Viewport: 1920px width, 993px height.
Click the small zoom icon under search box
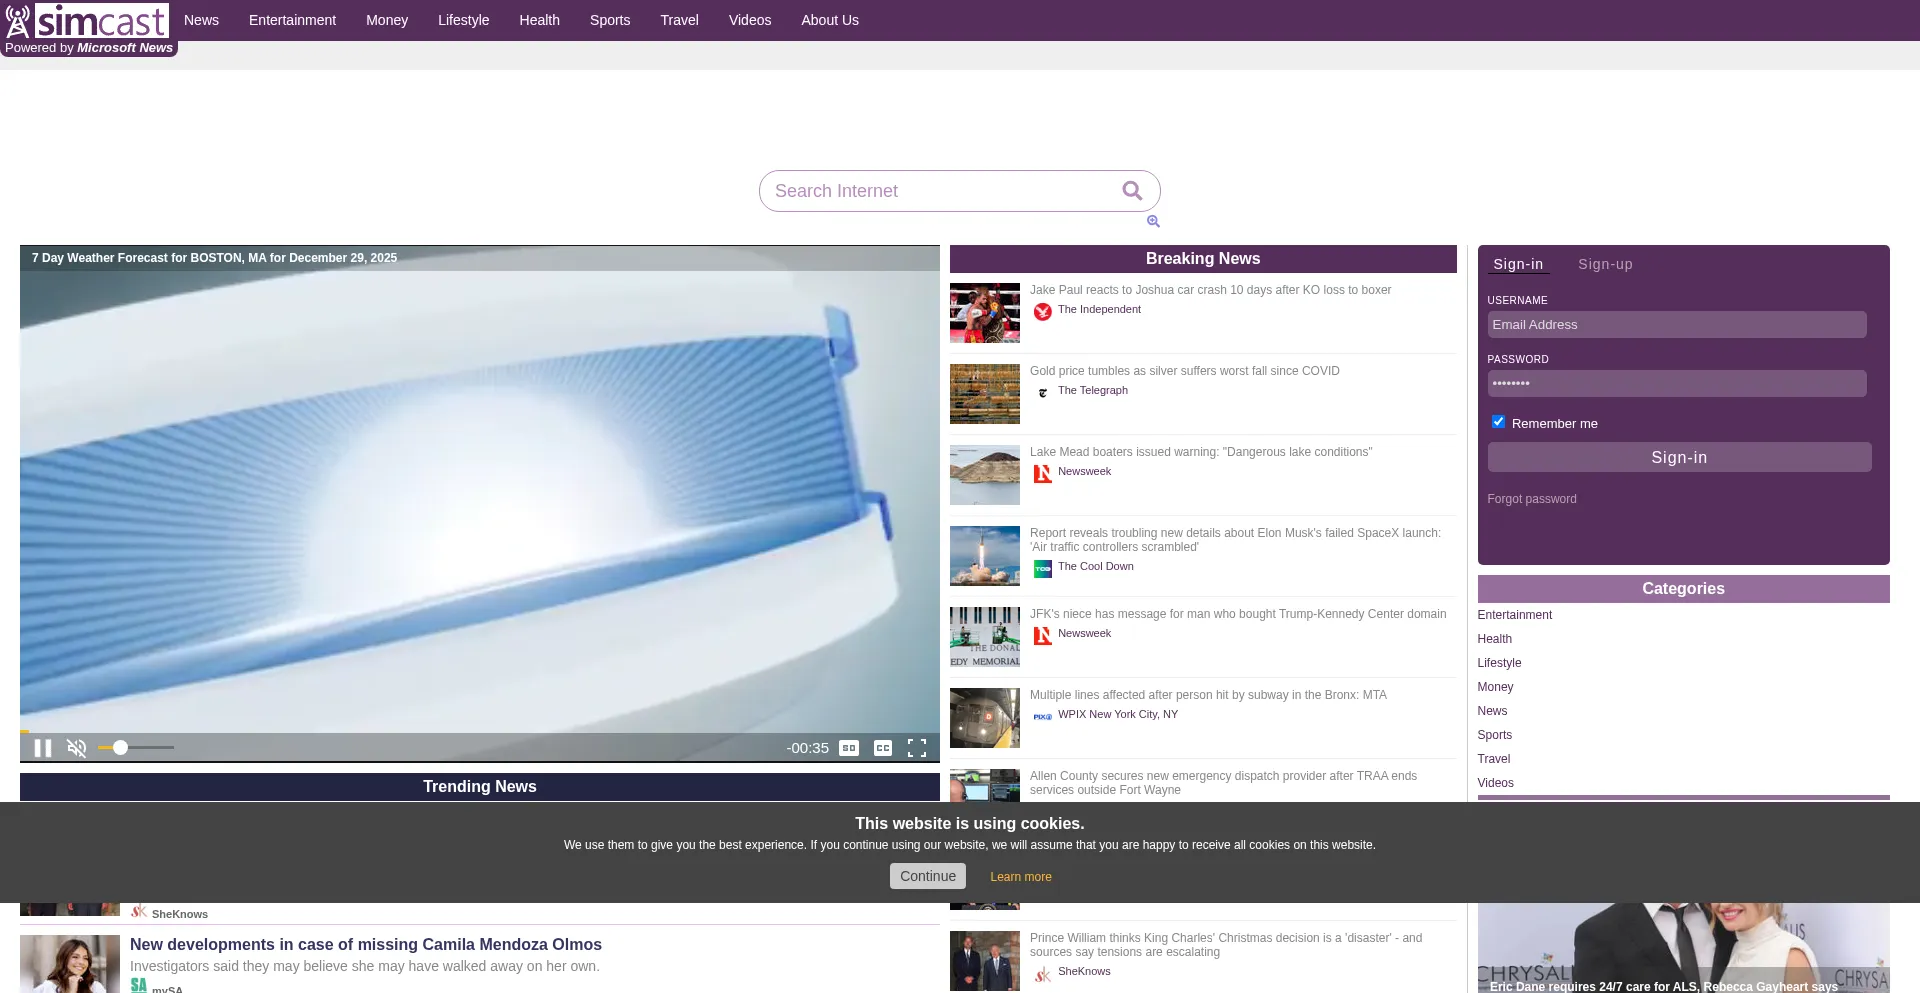click(1153, 221)
